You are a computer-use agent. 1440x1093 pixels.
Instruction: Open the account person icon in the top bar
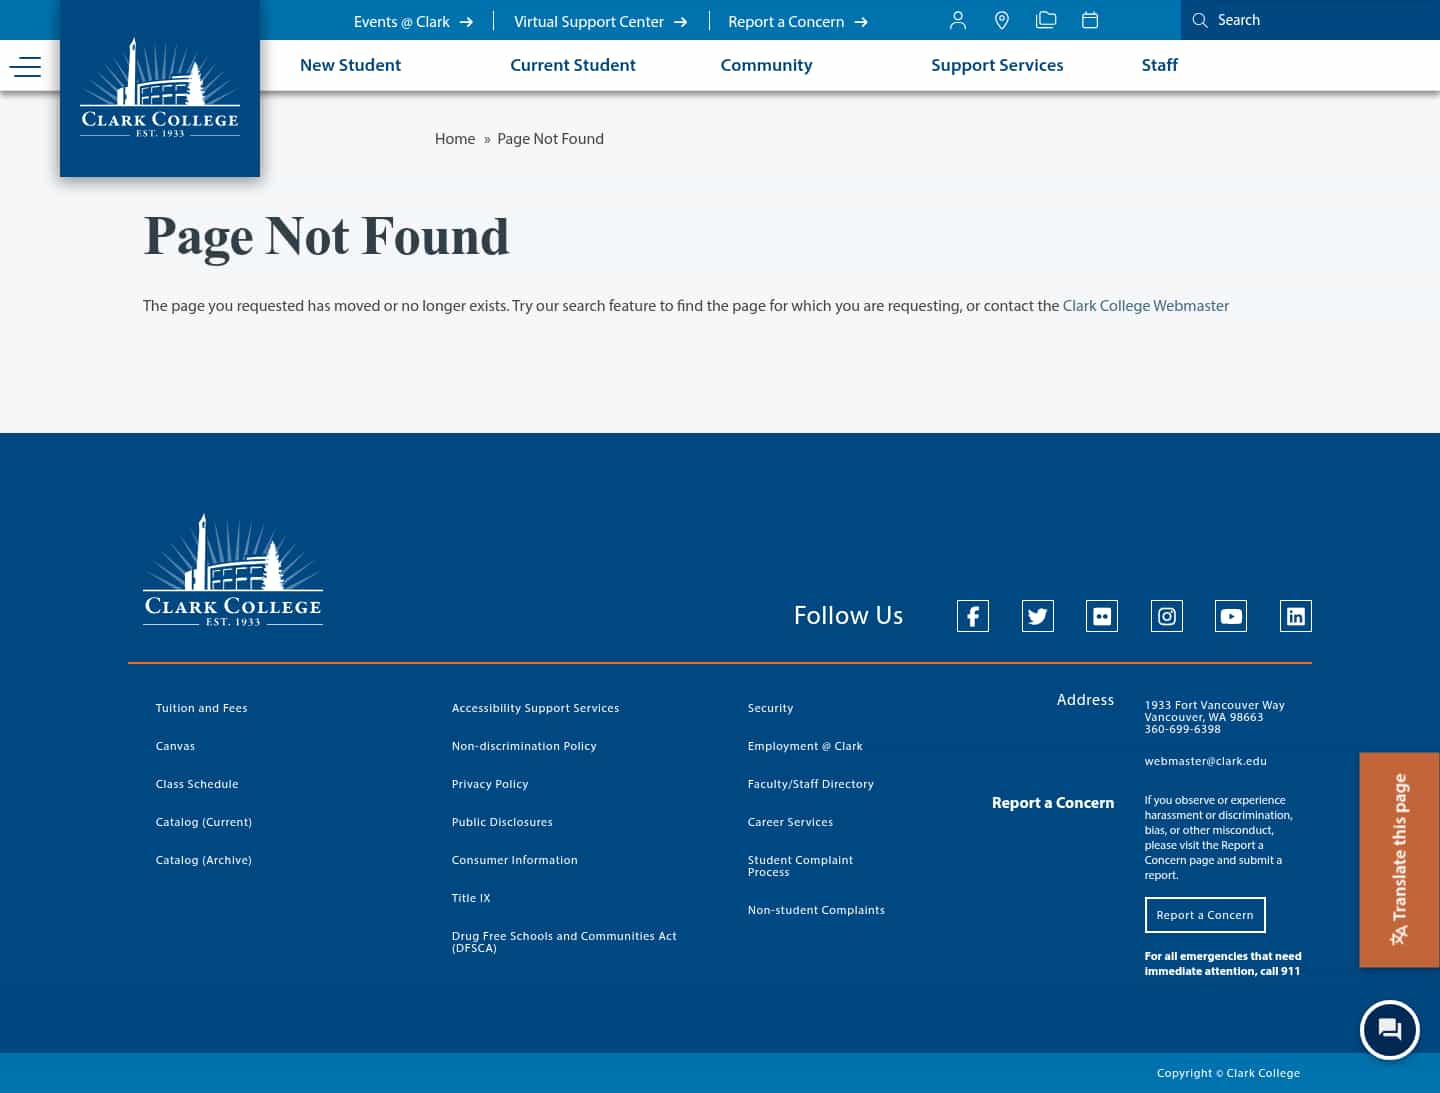coord(957,20)
